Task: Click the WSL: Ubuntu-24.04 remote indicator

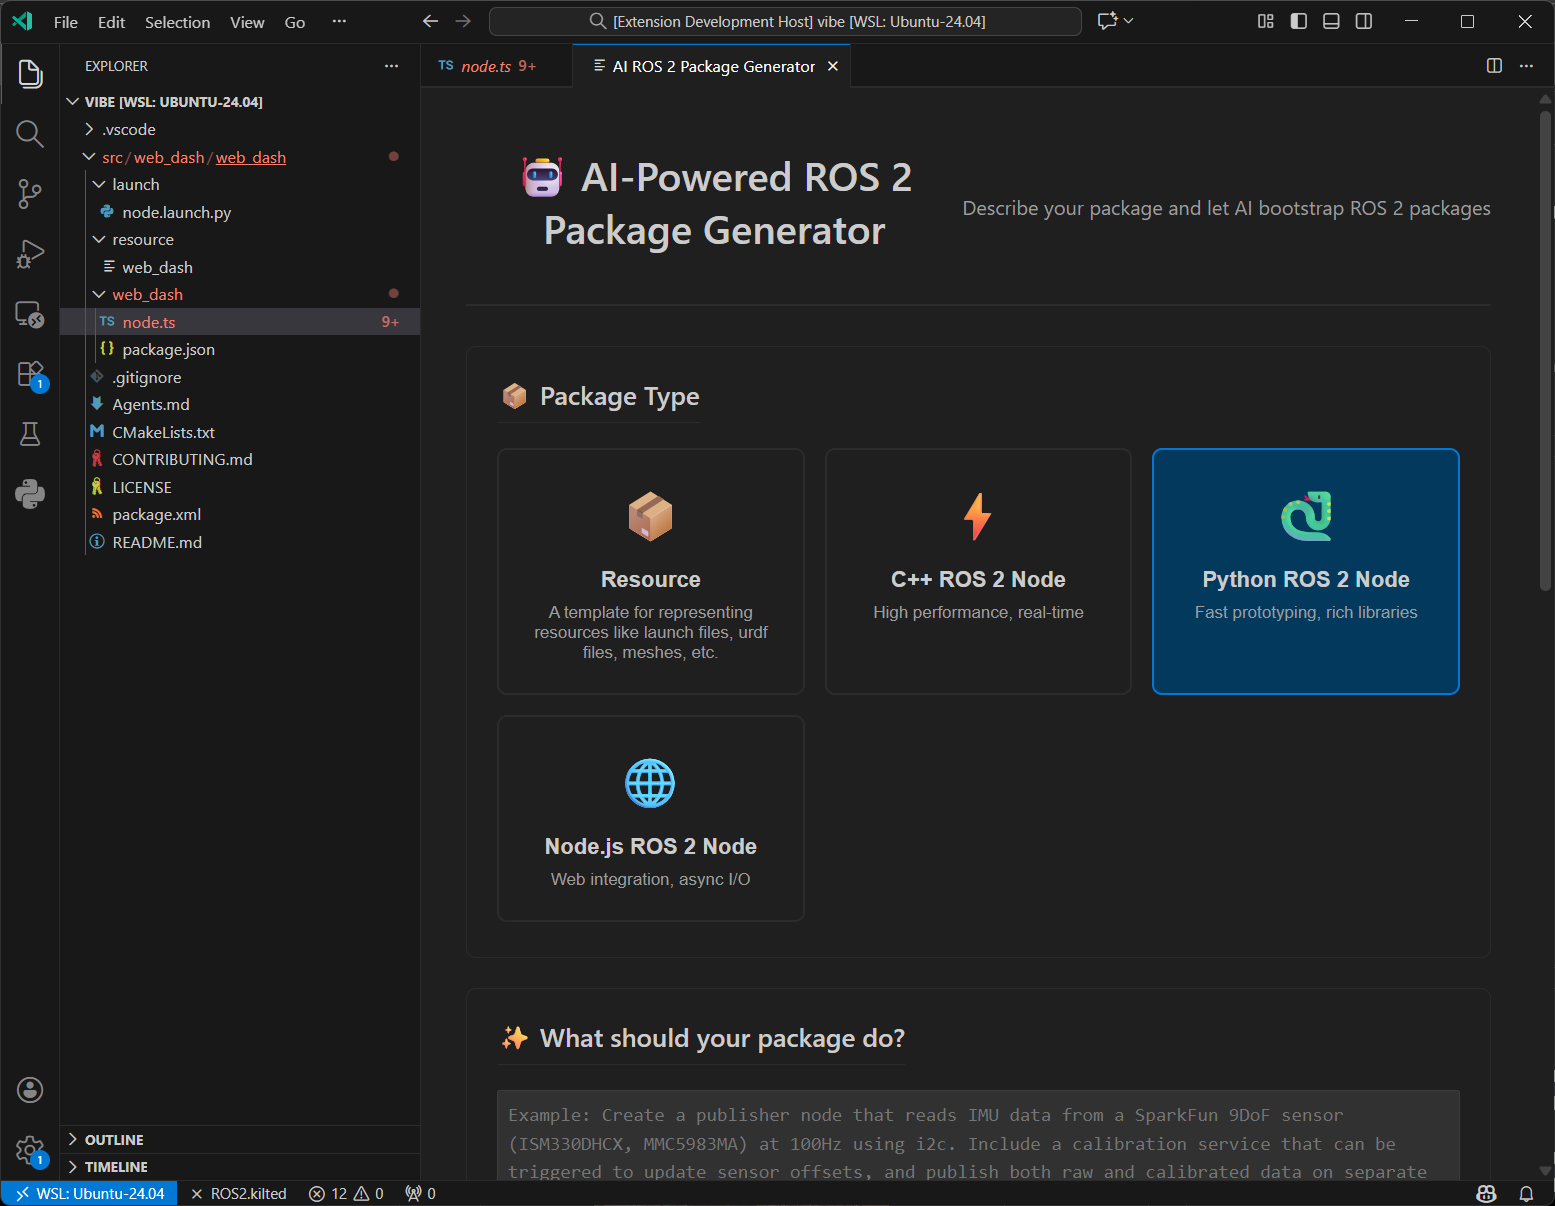Action: click(x=90, y=1194)
